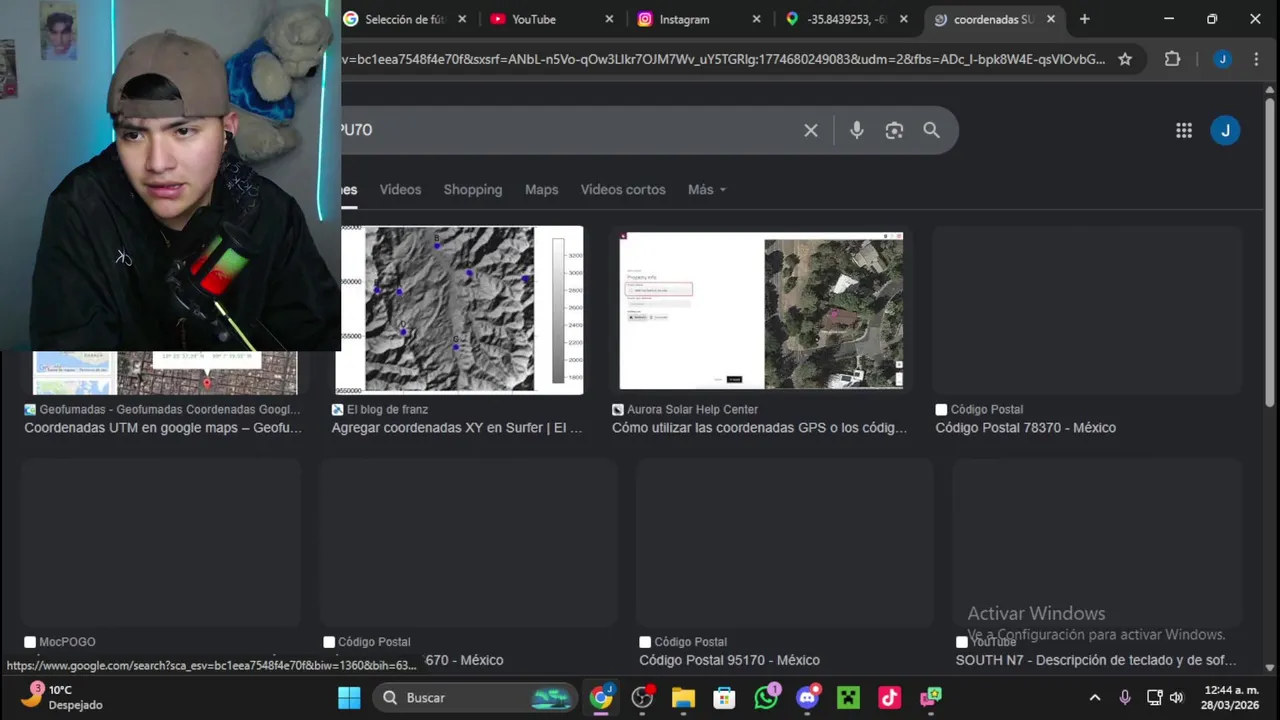Open OBS Studio from the taskbar
The width and height of the screenshot is (1280, 720).
coord(643,697)
